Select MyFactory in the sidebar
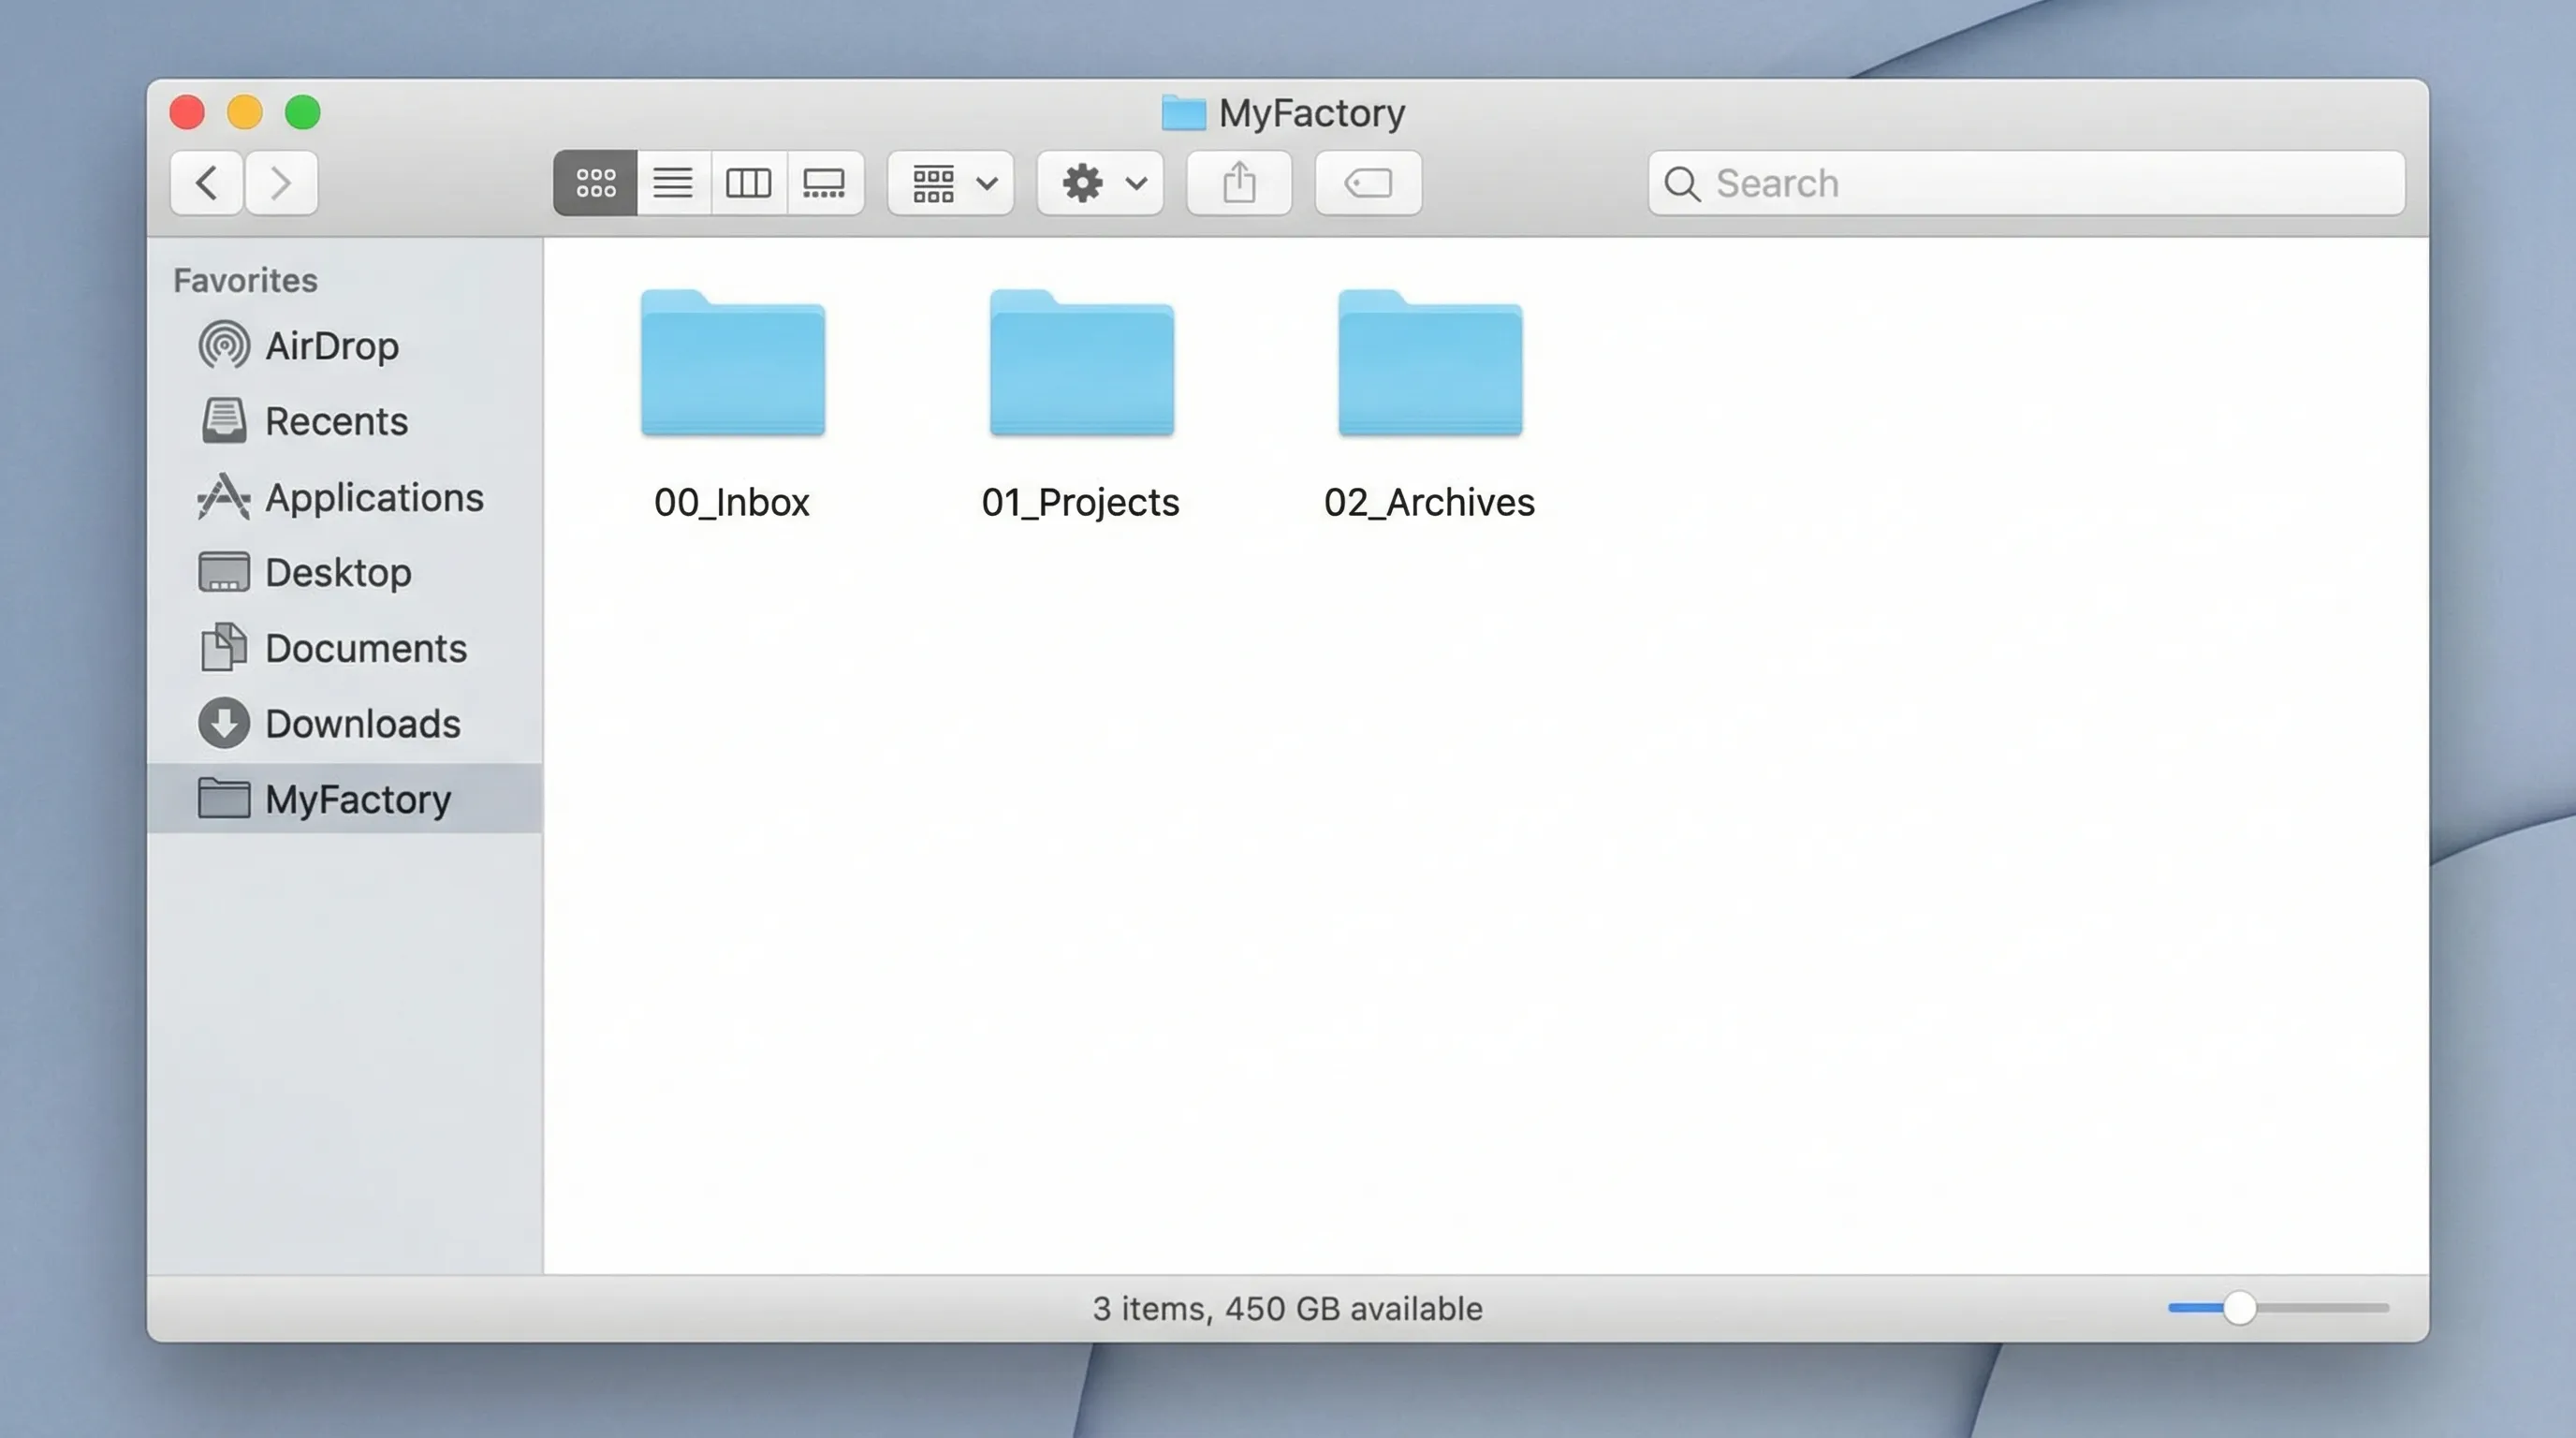 click(x=357, y=799)
